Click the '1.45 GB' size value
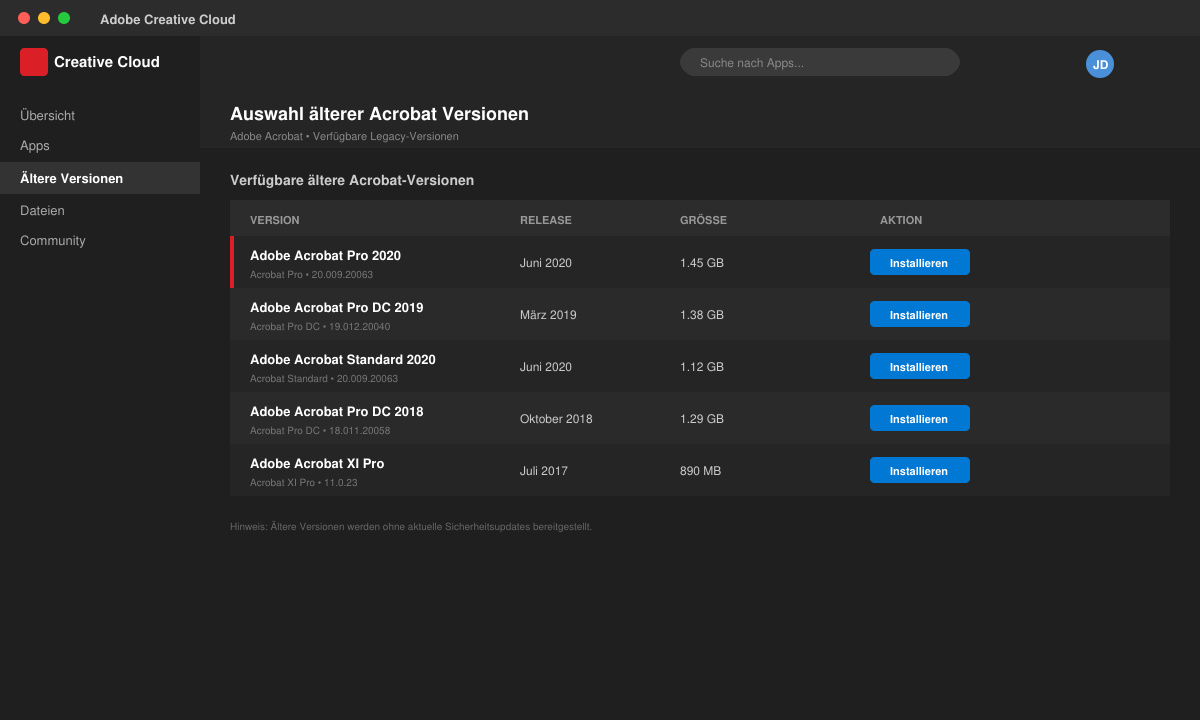This screenshot has width=1200, height=720. (x=702, y=263)
